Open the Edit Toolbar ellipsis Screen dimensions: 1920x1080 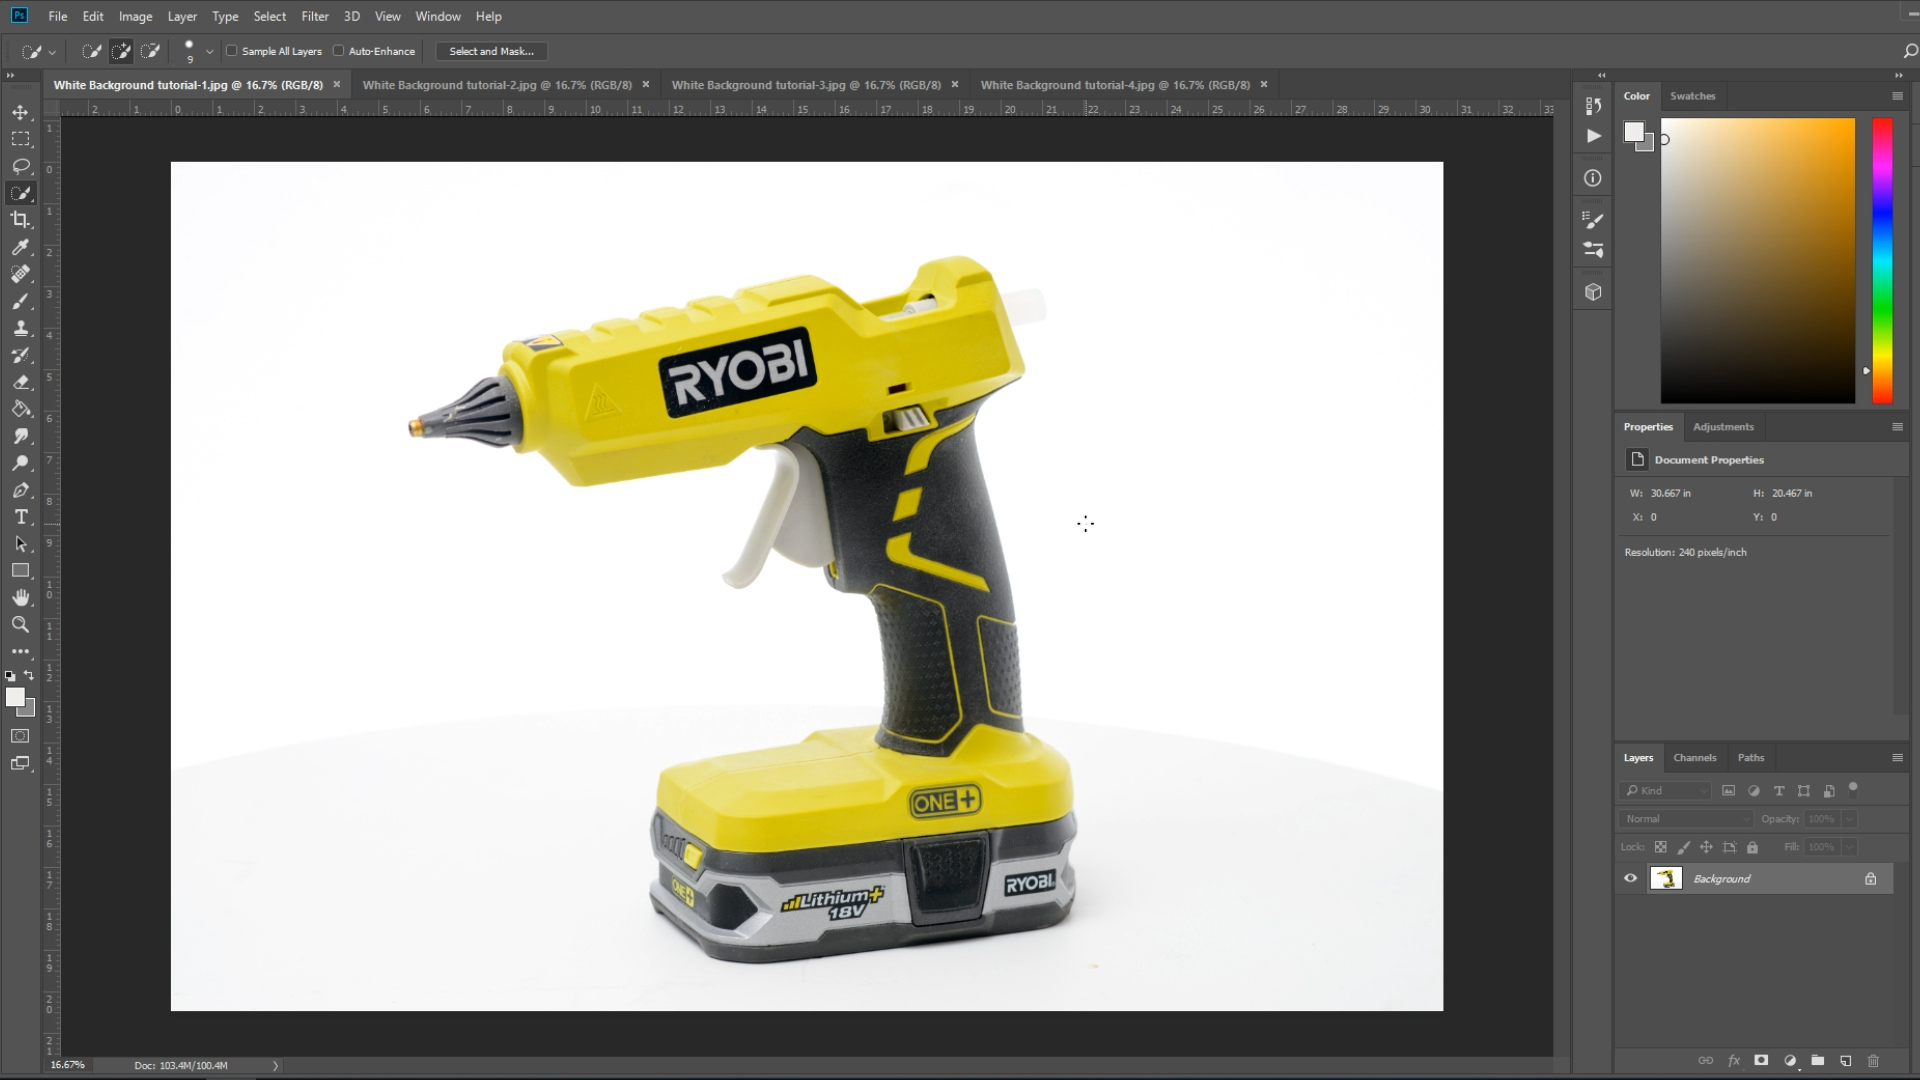pos(20,651)
